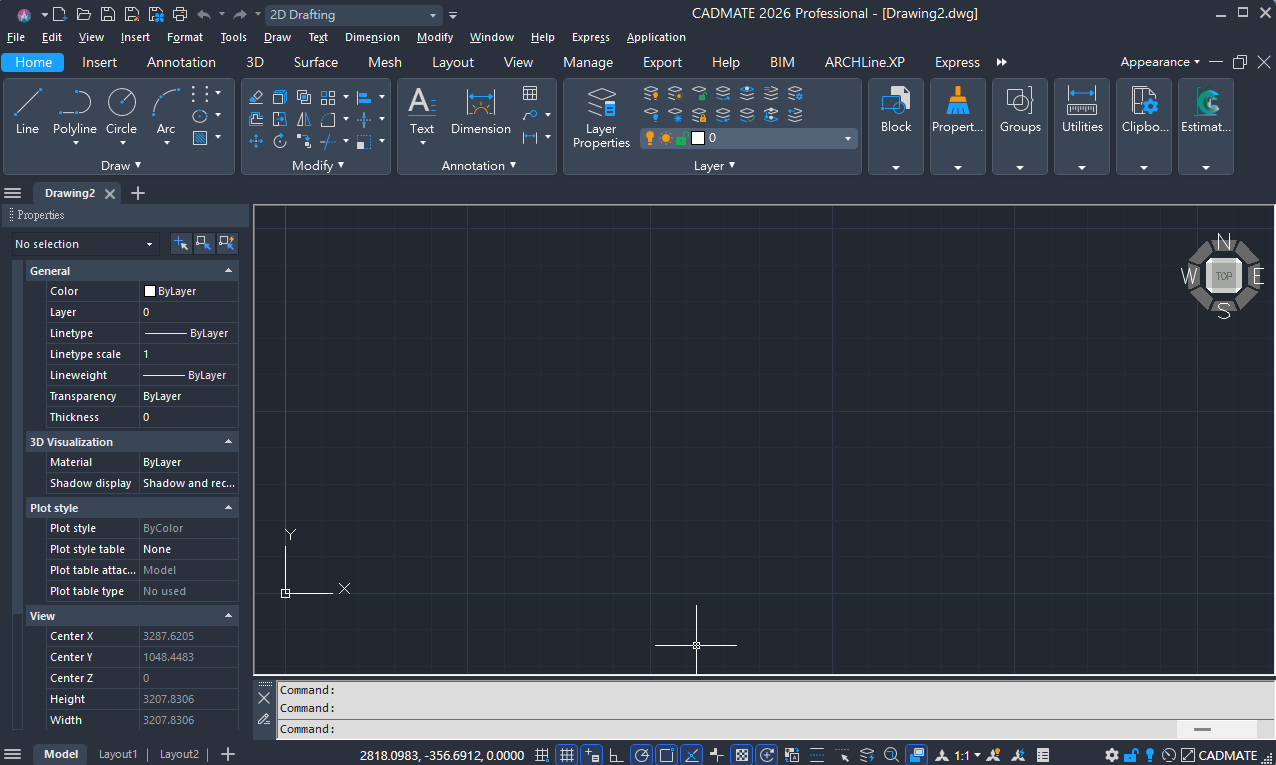Click the Block panel button
Screen dimensions: 1276x765
point(896,110)
